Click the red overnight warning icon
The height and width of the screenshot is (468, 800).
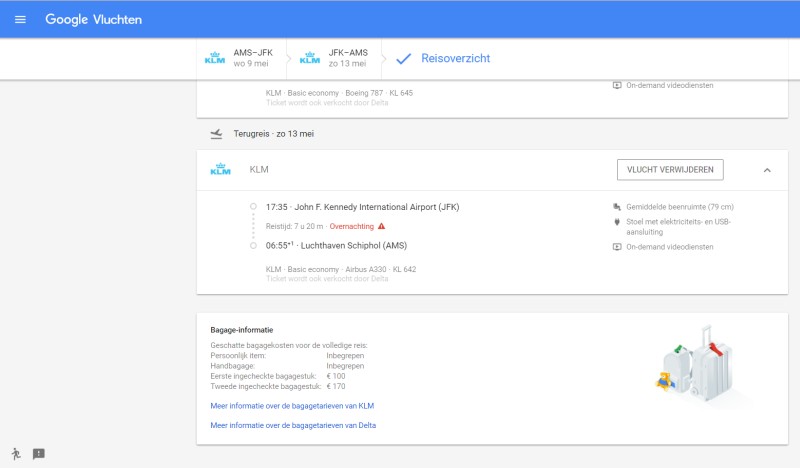(381, 226)
